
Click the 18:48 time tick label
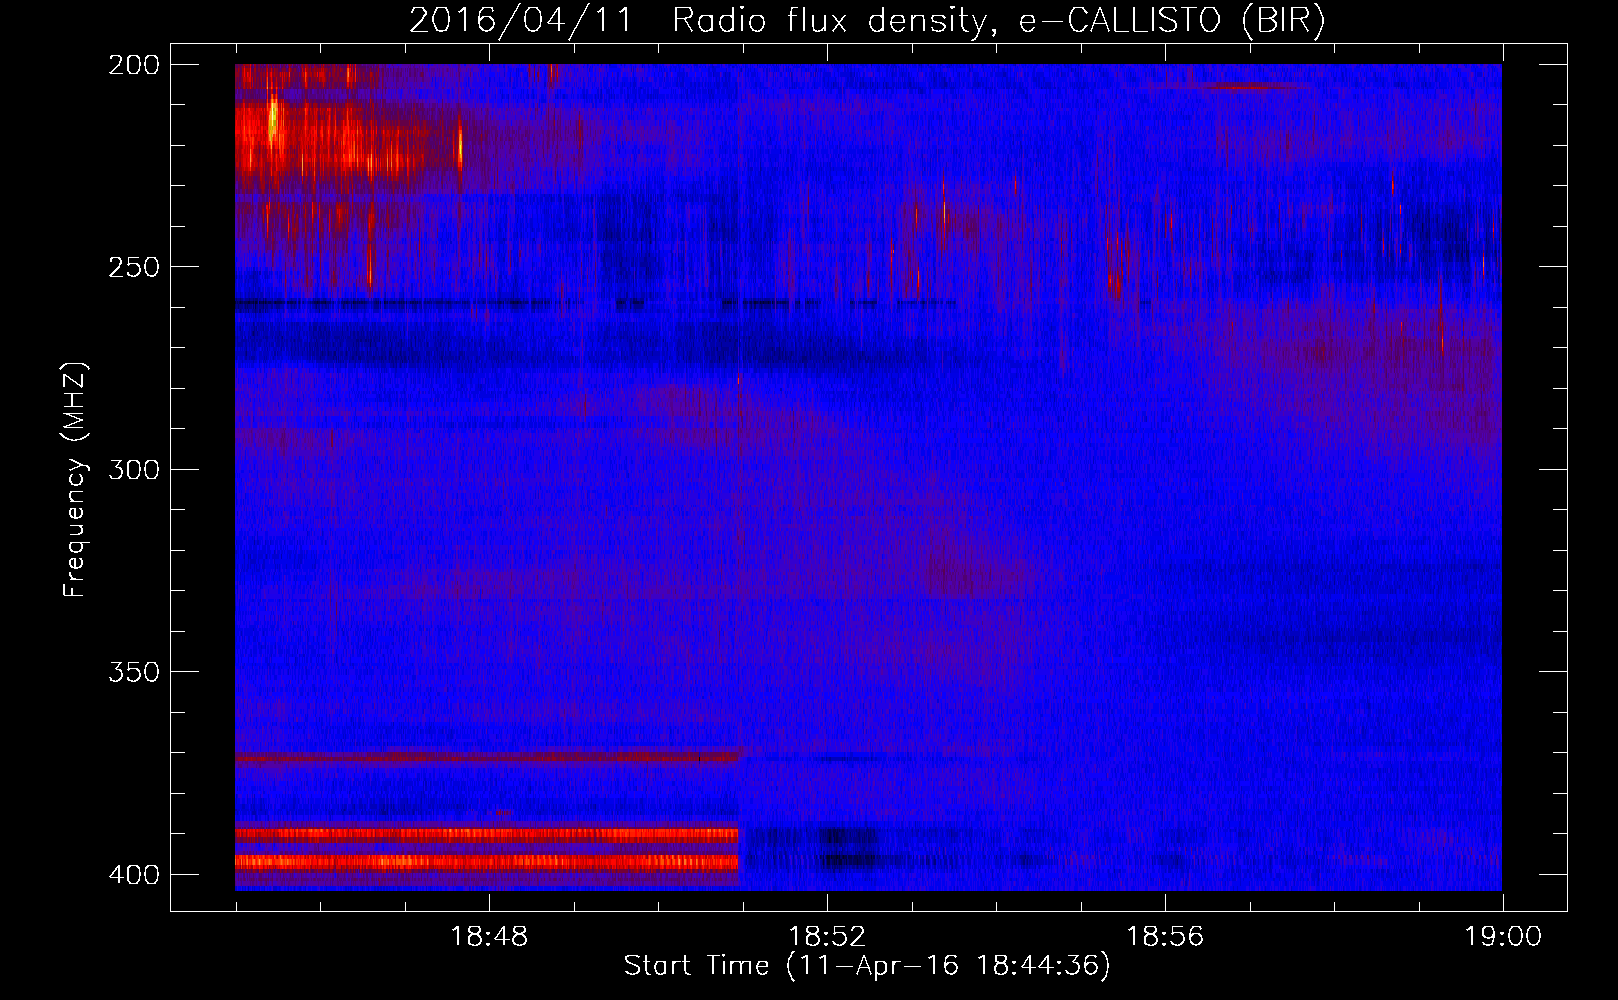point(489,936)
